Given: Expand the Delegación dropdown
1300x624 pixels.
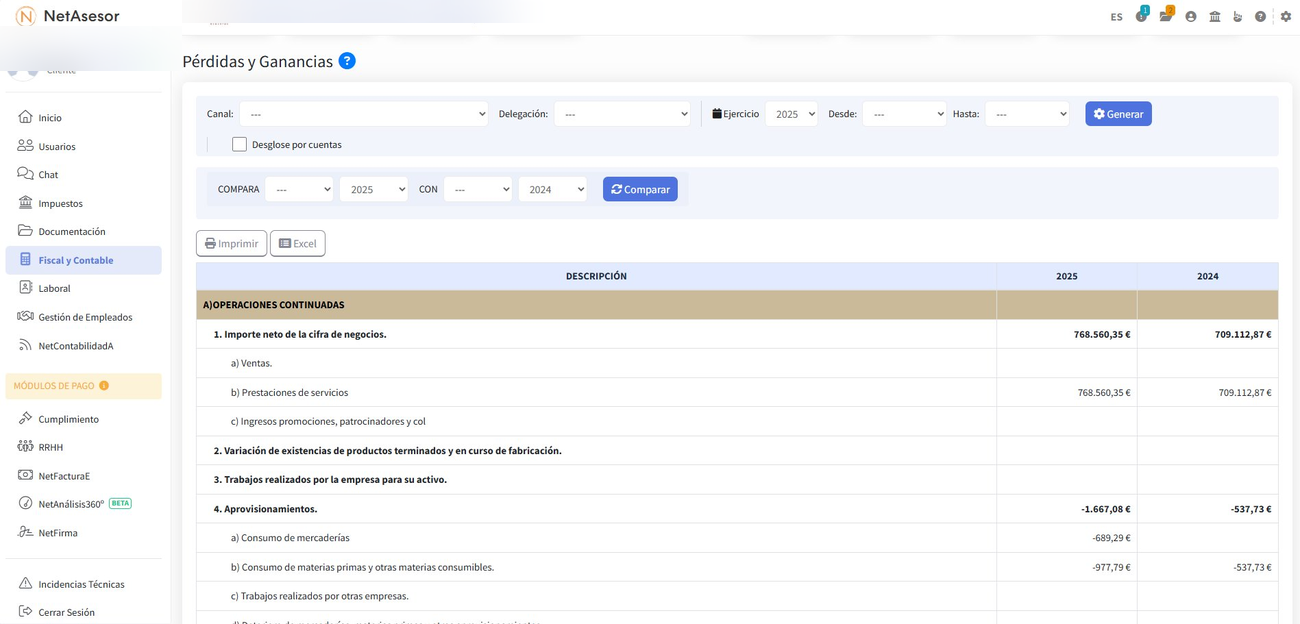Looking at the screenshot, I should pos(622,114).
